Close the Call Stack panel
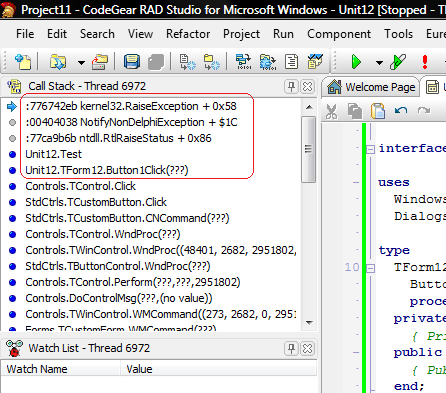The image size is (446, 393). [307, 87]
